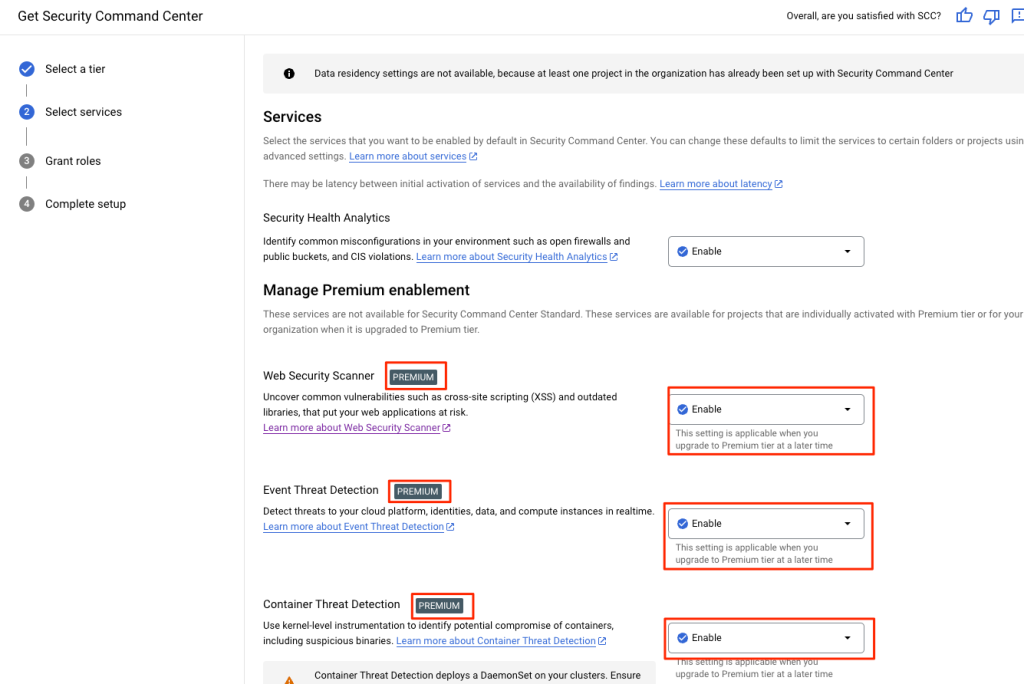This screenshot has width=1024, height=684.
Task: Click the Container Threat Detection label
Action: point(332,604)
